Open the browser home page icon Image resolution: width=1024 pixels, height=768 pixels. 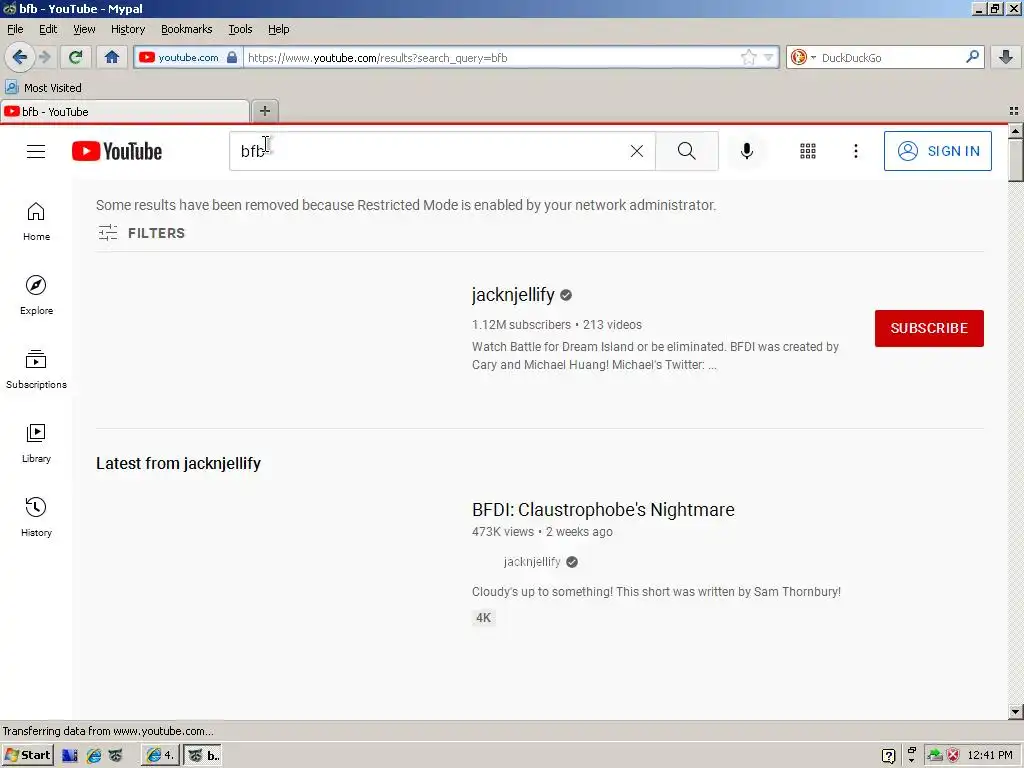112,57
